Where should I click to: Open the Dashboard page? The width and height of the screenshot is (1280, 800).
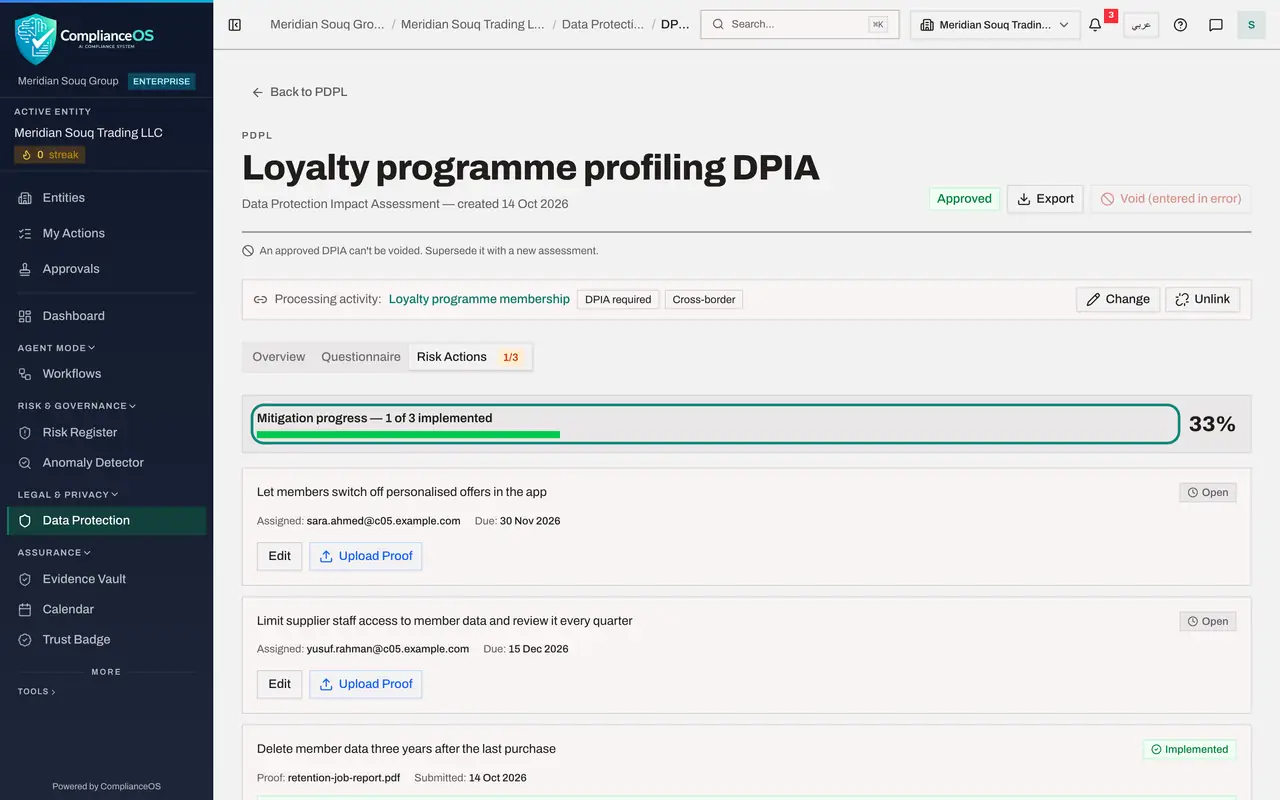tap(106, 316)
